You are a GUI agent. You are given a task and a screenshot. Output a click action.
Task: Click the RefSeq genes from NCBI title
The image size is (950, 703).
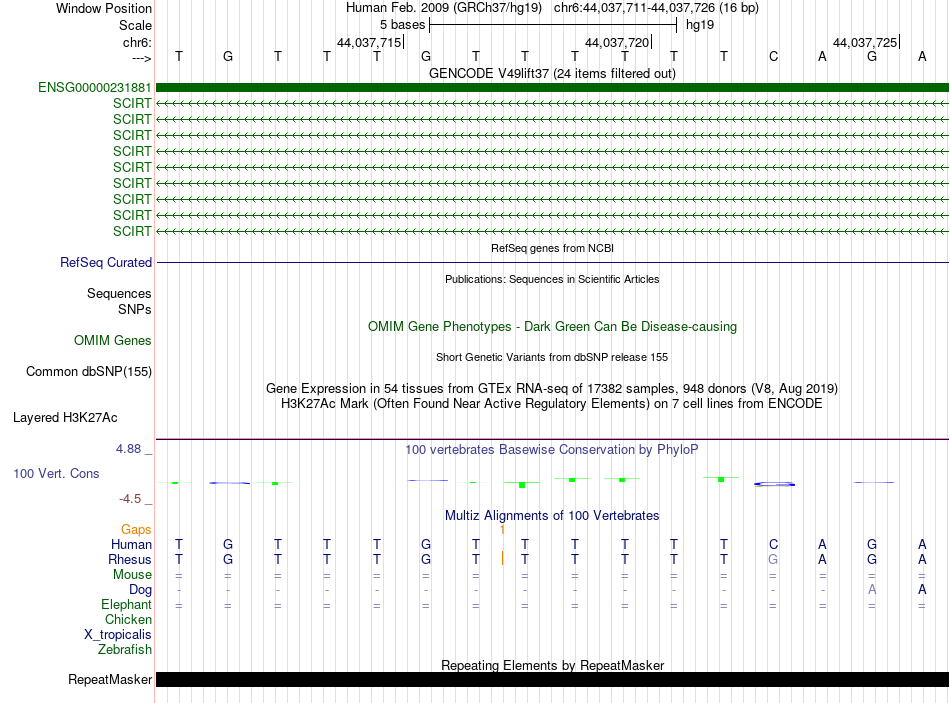[552, 248]
